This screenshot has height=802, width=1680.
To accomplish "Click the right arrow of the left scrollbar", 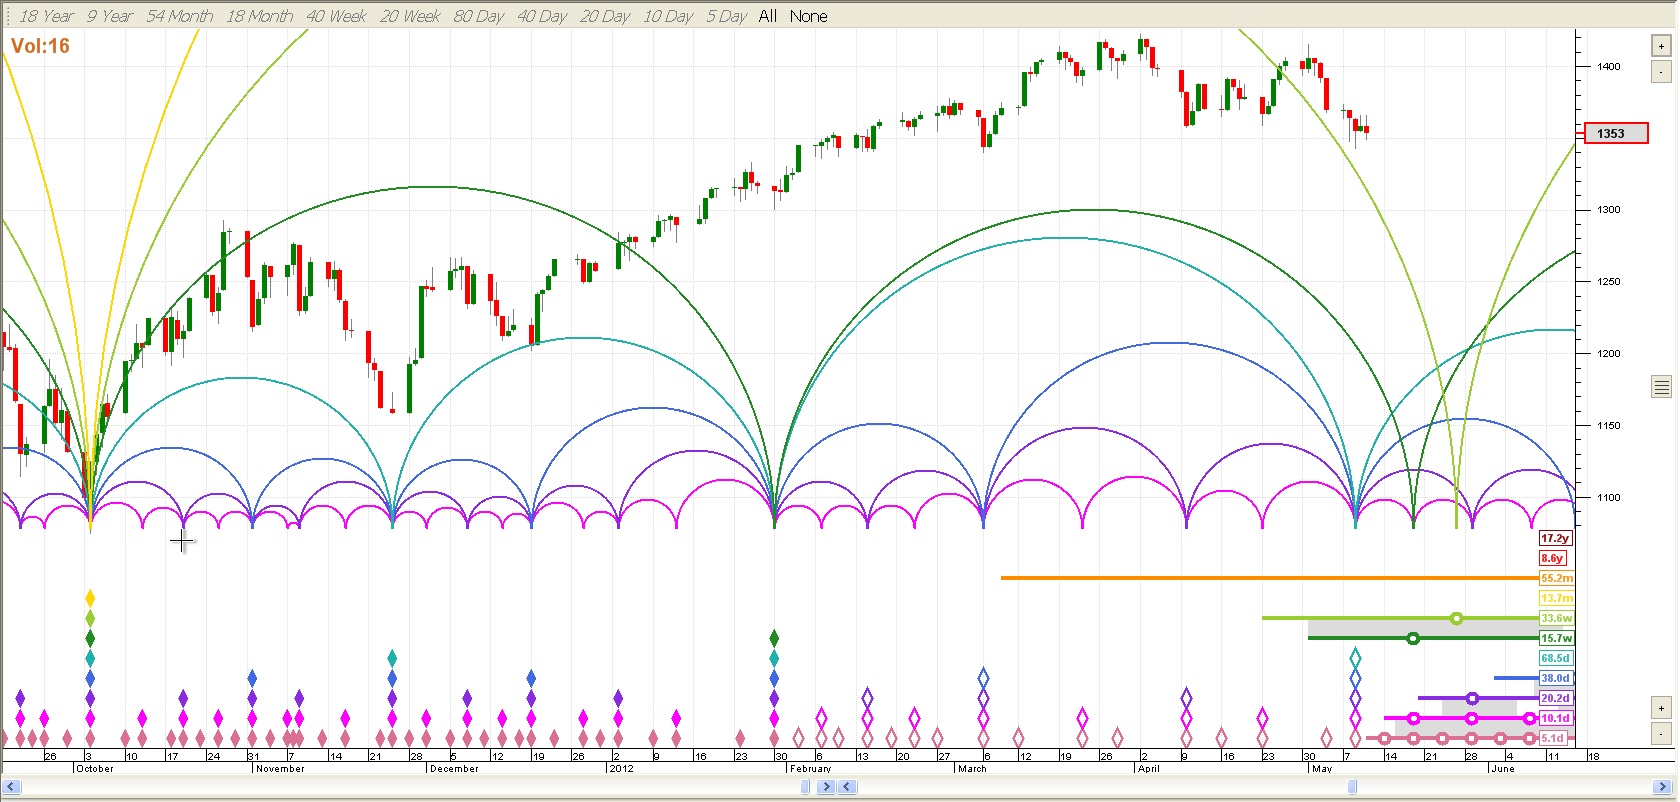I will pyautogui.click(x=826, y=787).
